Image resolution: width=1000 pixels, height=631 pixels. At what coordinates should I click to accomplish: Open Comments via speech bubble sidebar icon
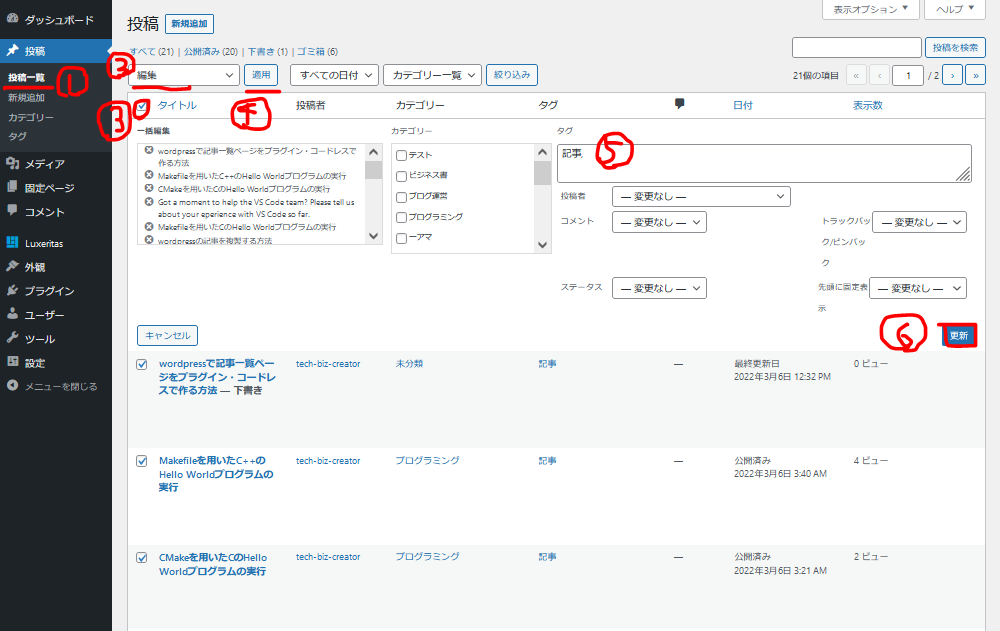[12, 211]
